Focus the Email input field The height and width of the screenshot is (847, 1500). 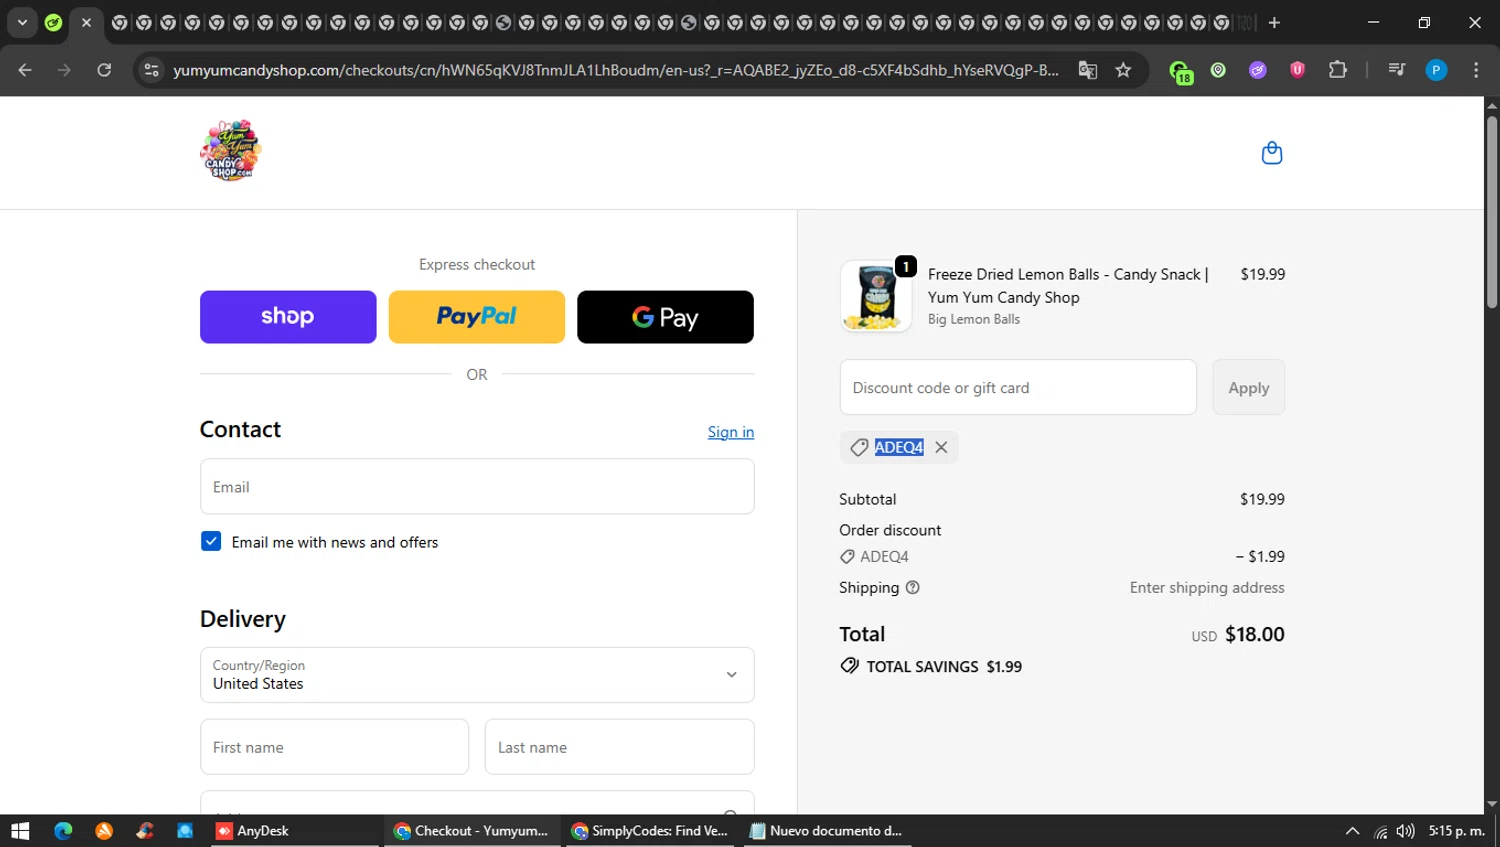[x=477, y=487]
